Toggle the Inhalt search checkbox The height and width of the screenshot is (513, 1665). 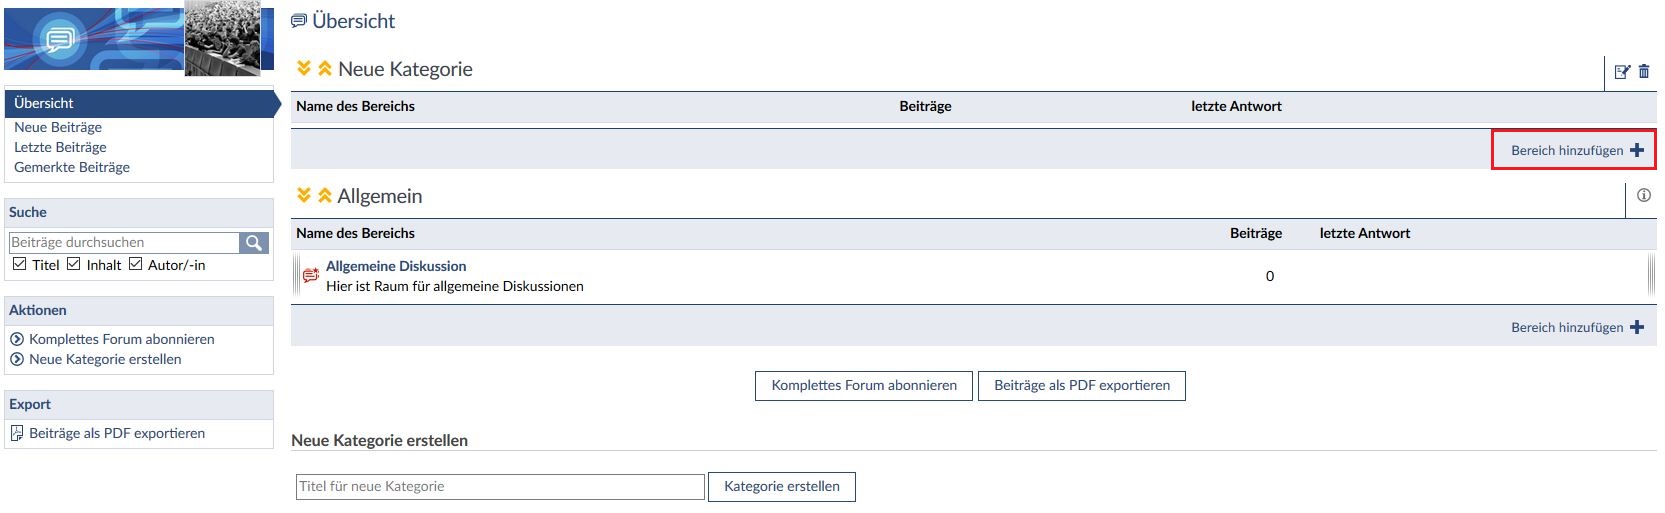point(74,264)
